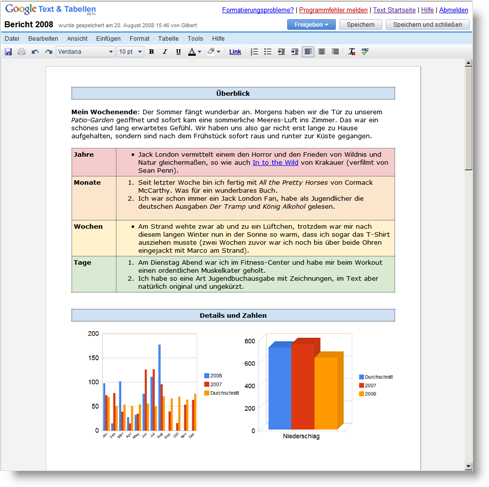Viewport: 489px width, 487px height.
Task: Apply bulleted list formatting
Action: point(268,52)
